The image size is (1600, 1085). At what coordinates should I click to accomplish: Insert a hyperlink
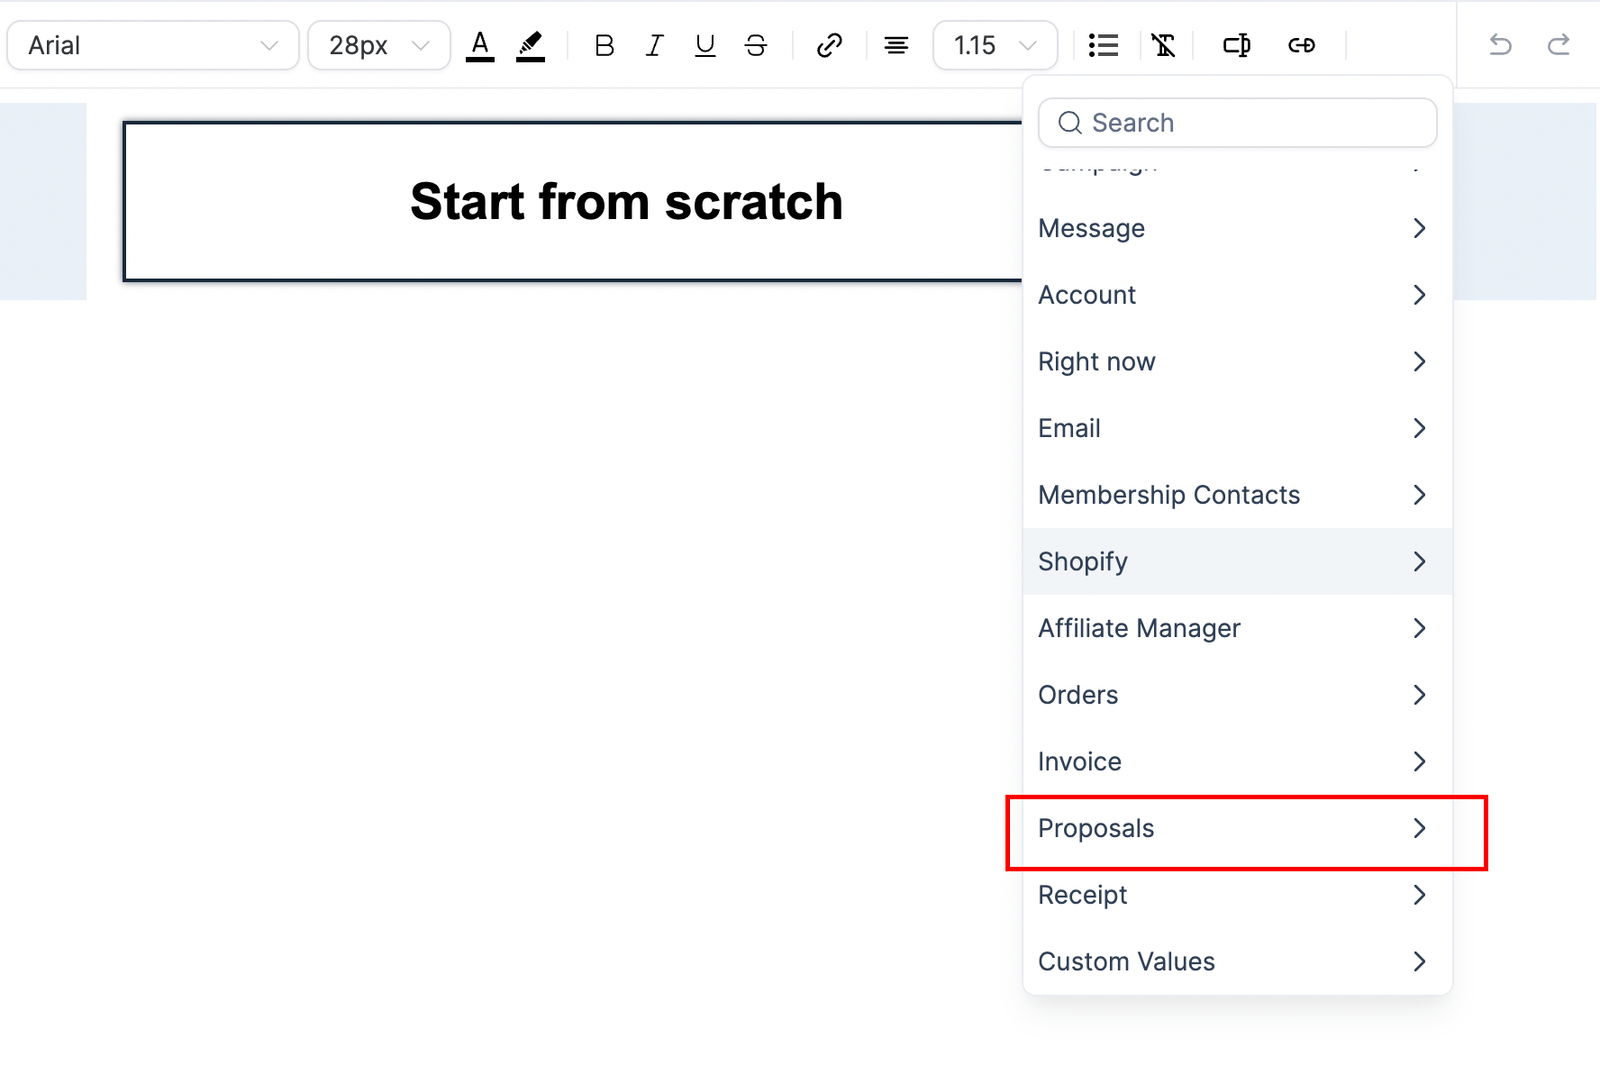(829, 45)
